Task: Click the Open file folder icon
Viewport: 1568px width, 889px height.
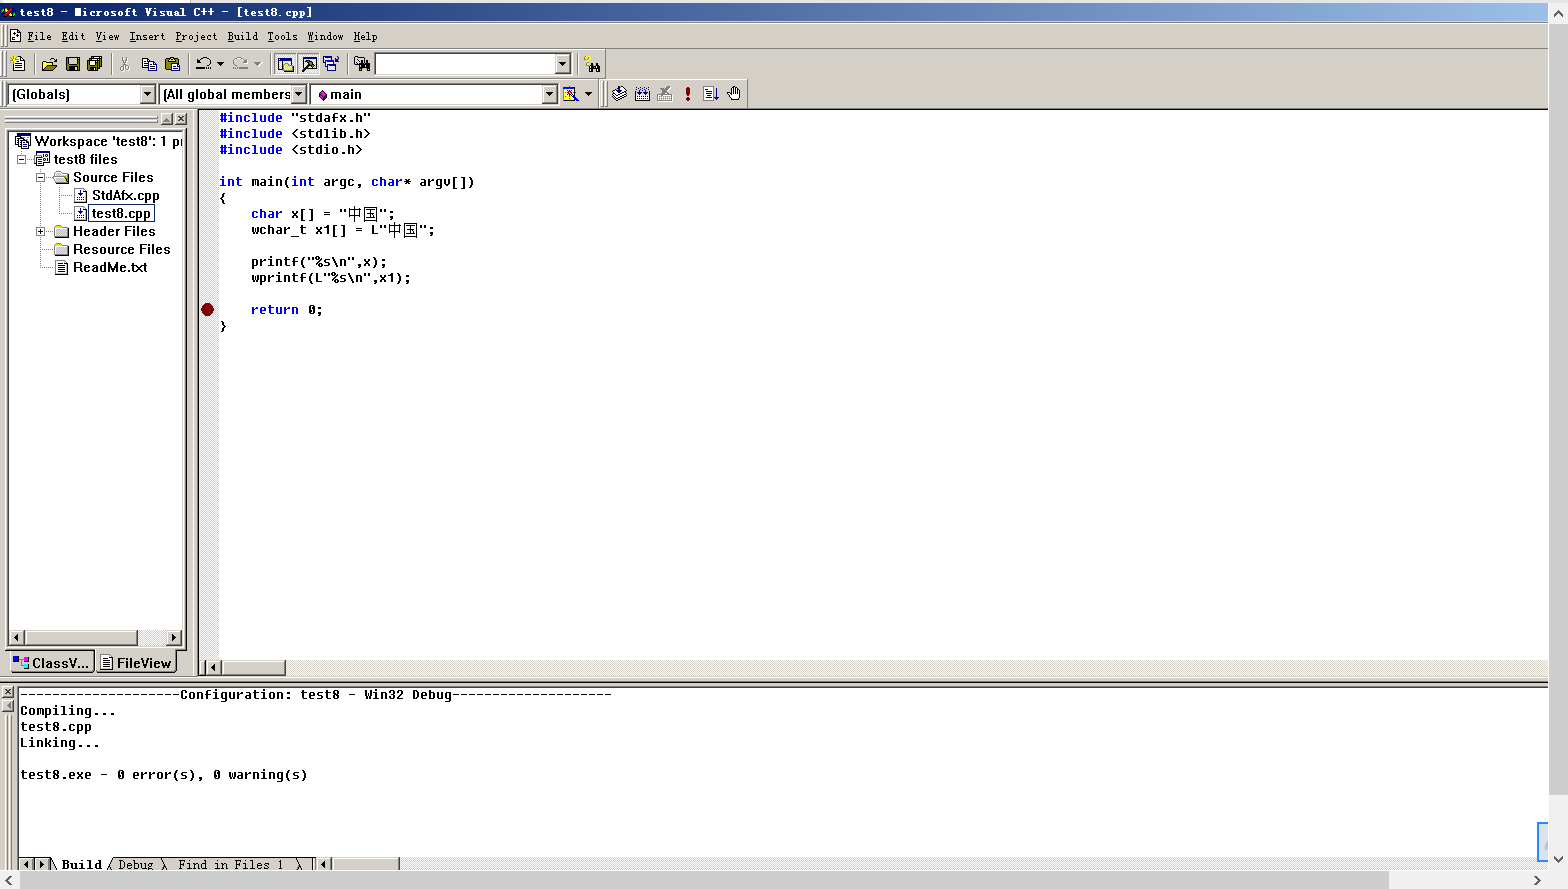Action: pyautogui.click(x=49, y=64)
